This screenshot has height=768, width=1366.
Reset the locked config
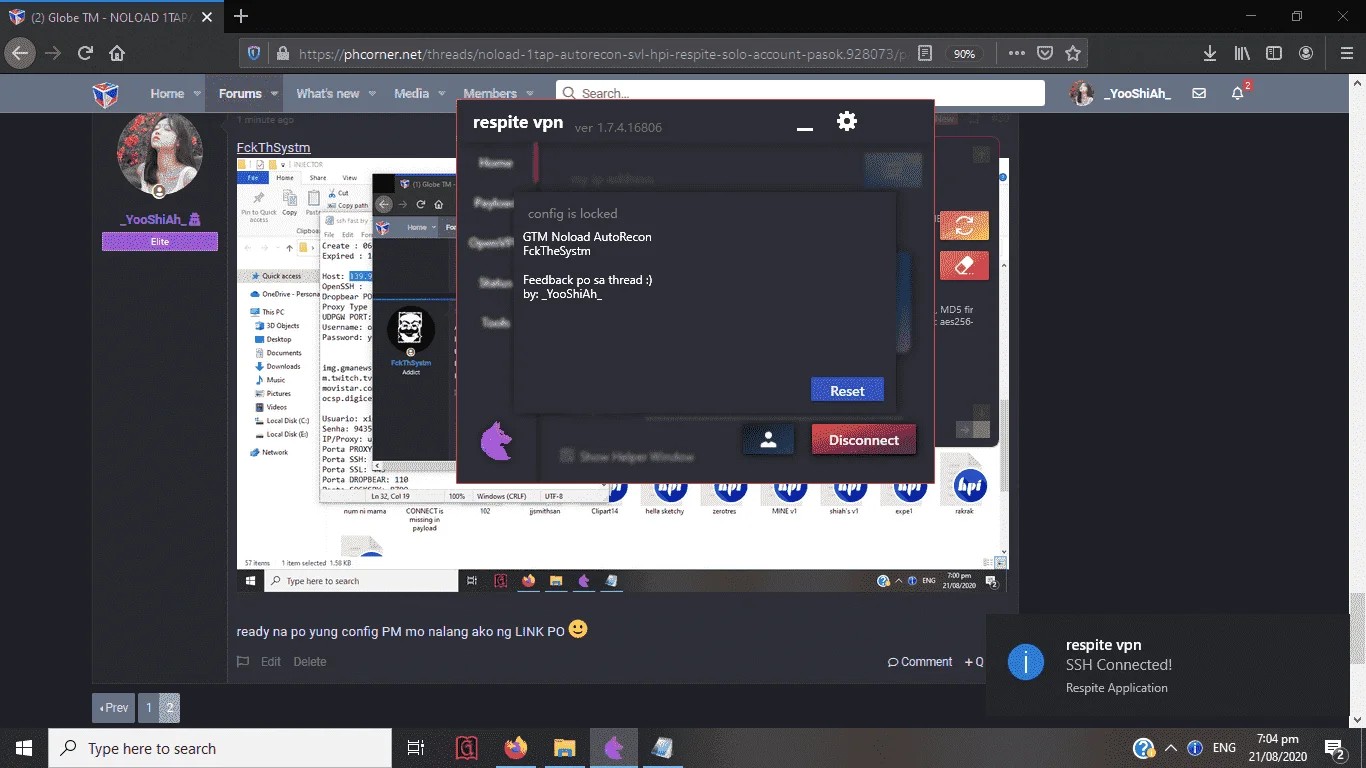tap(847, 390)
